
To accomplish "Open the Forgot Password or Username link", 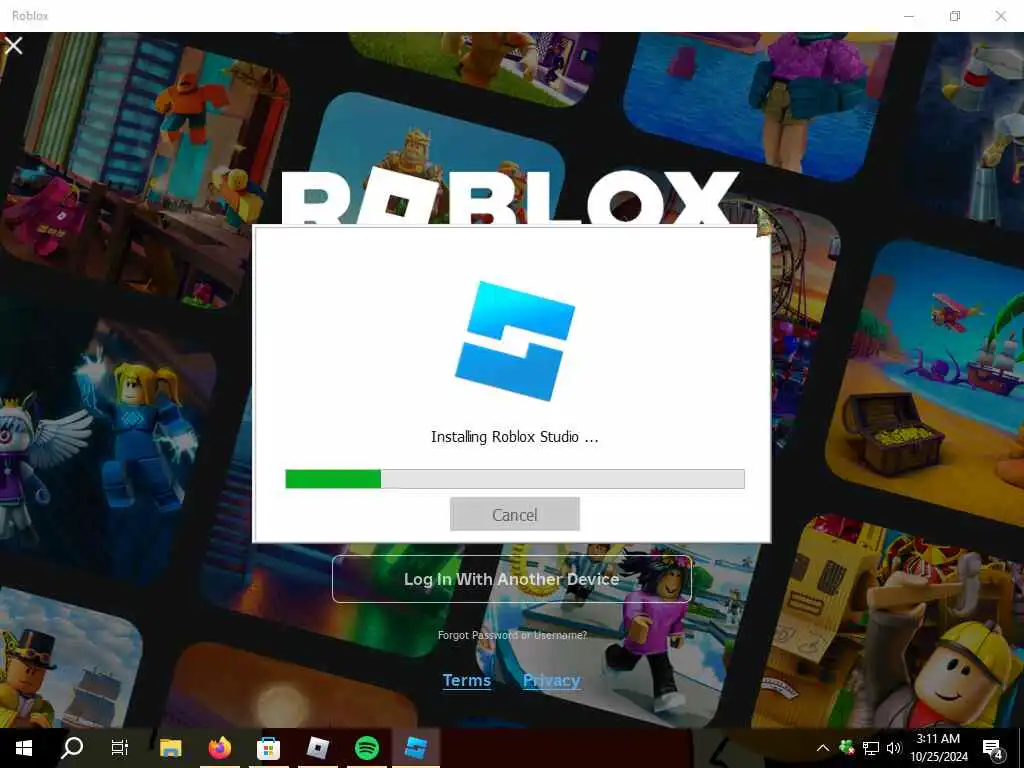I will pos(512,635).
